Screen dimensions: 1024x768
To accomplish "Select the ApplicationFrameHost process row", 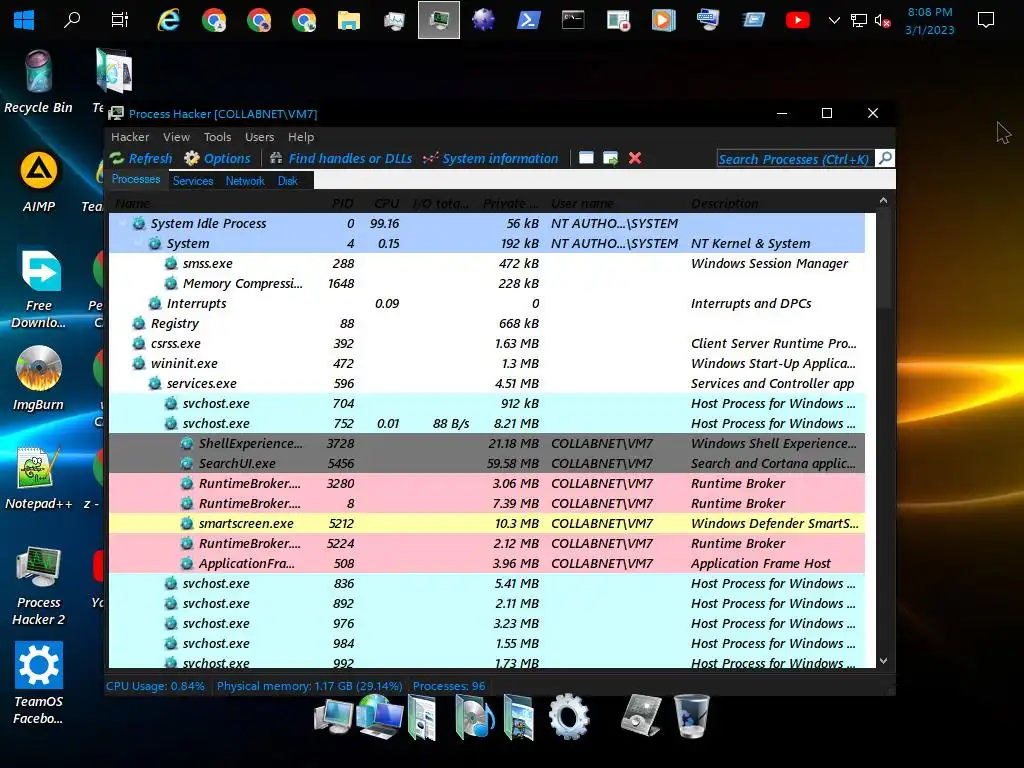I will 487,564.
